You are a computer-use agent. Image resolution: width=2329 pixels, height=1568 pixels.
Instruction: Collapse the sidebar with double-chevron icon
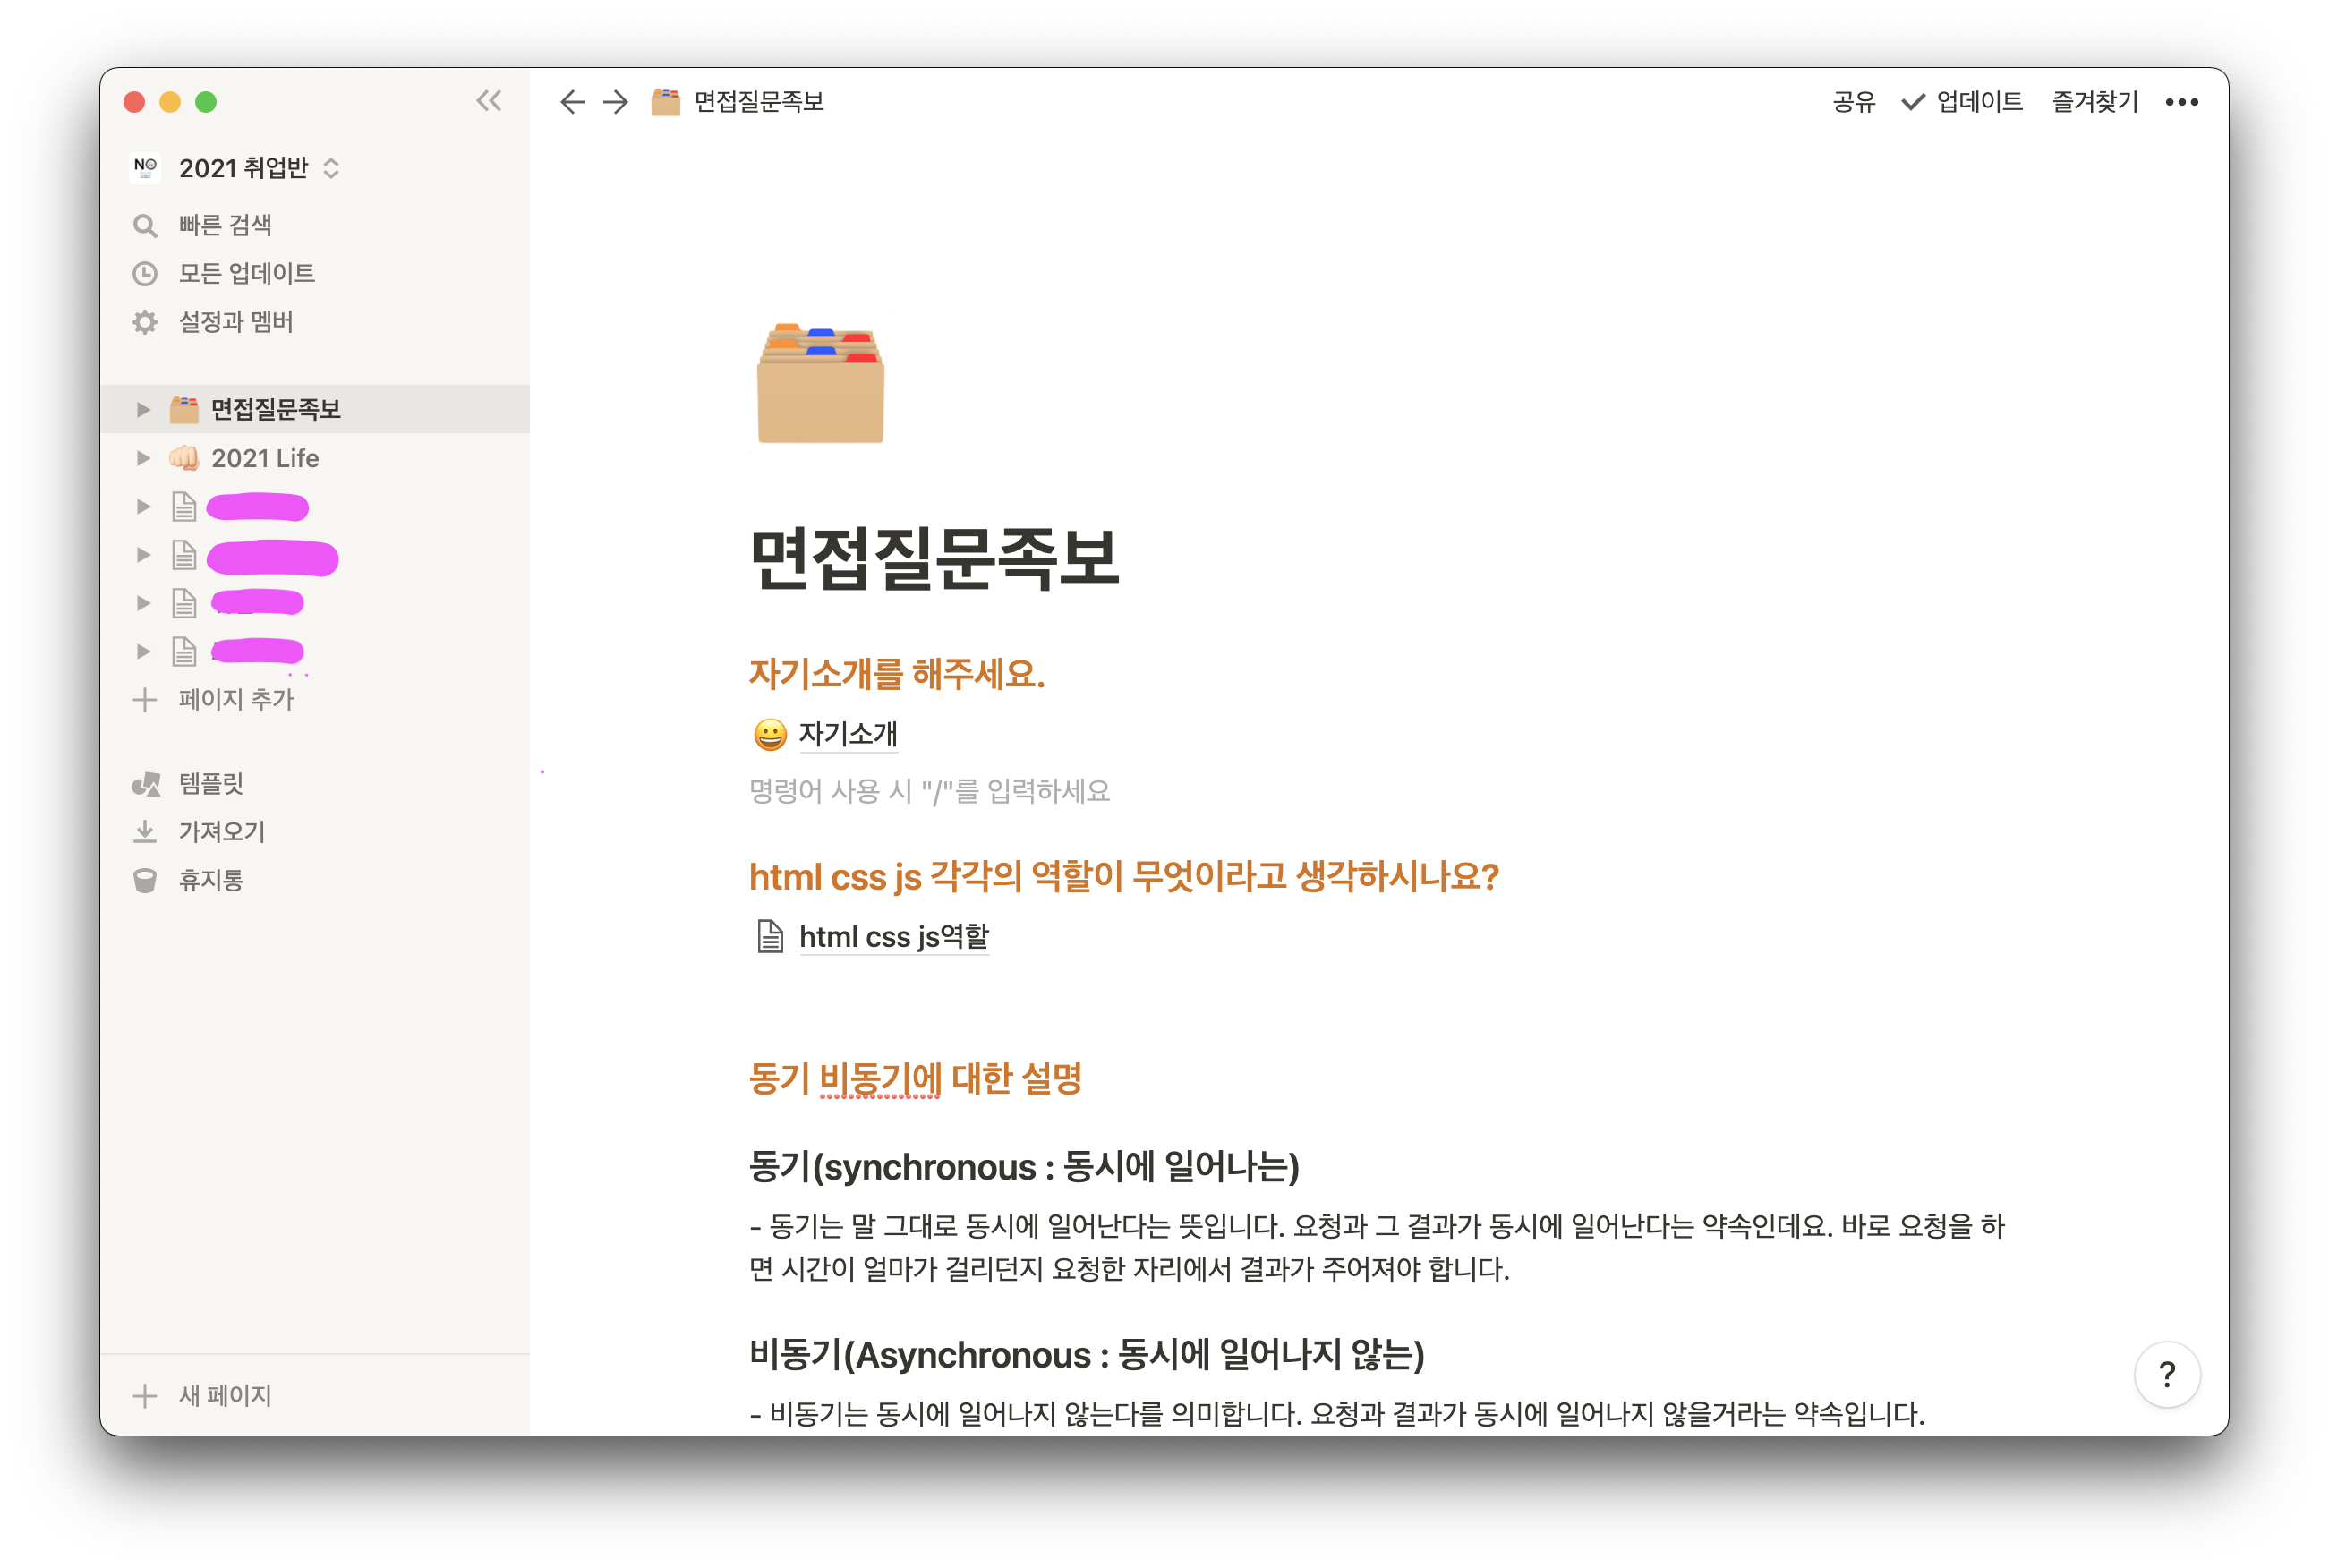click(489, 101)
